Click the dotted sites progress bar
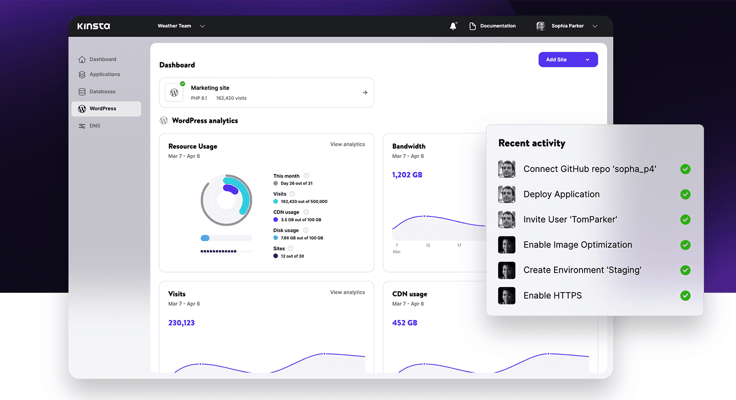 (x=226, y=251)
